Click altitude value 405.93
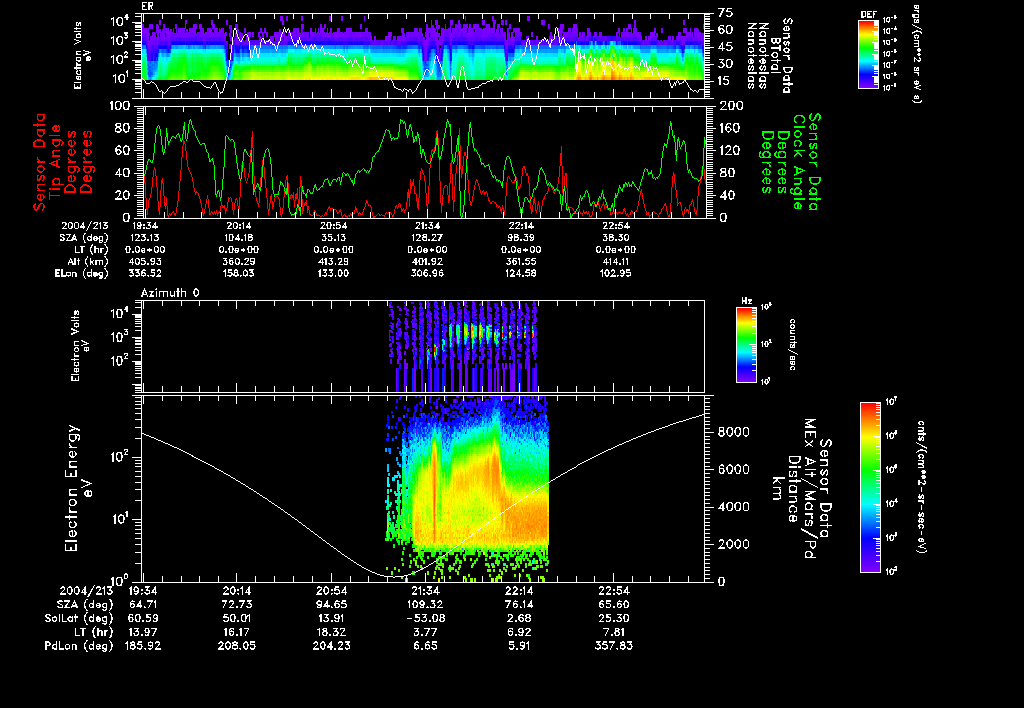This screenshot has width=1024, height=708. (x=144, y=262)
